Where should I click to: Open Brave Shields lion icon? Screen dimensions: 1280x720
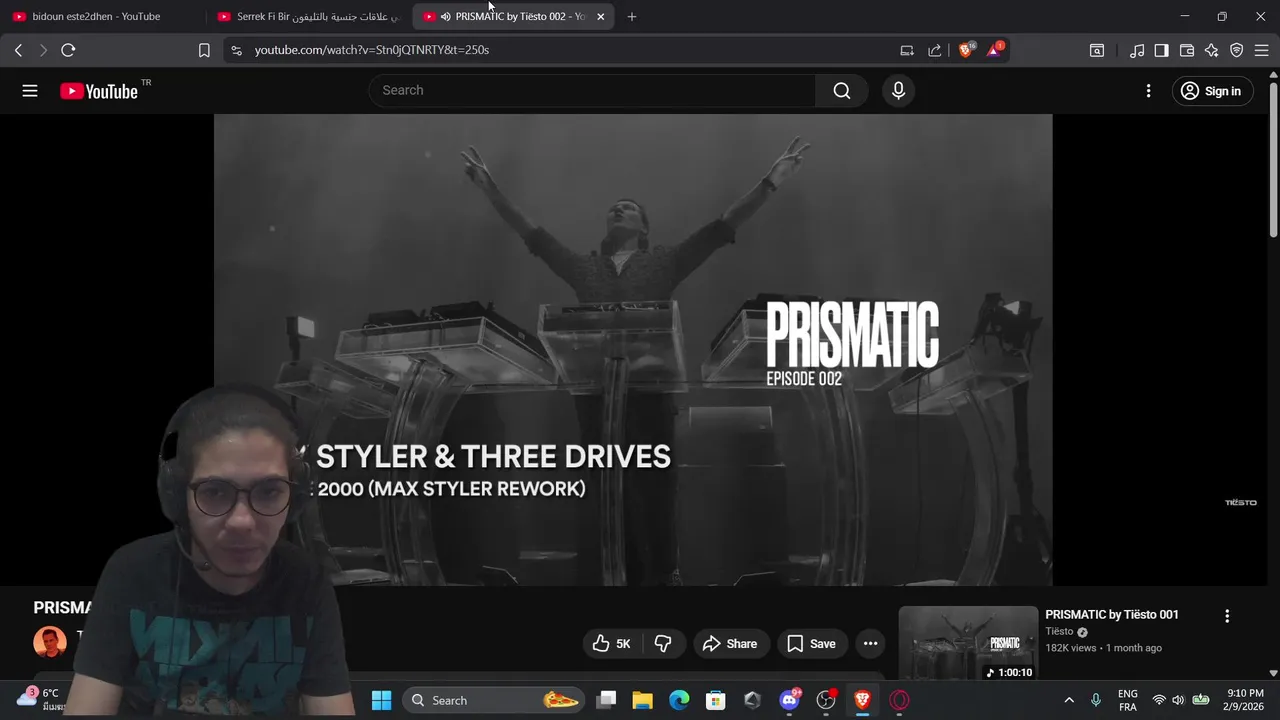pyautogui.click(x=966, y=50)
